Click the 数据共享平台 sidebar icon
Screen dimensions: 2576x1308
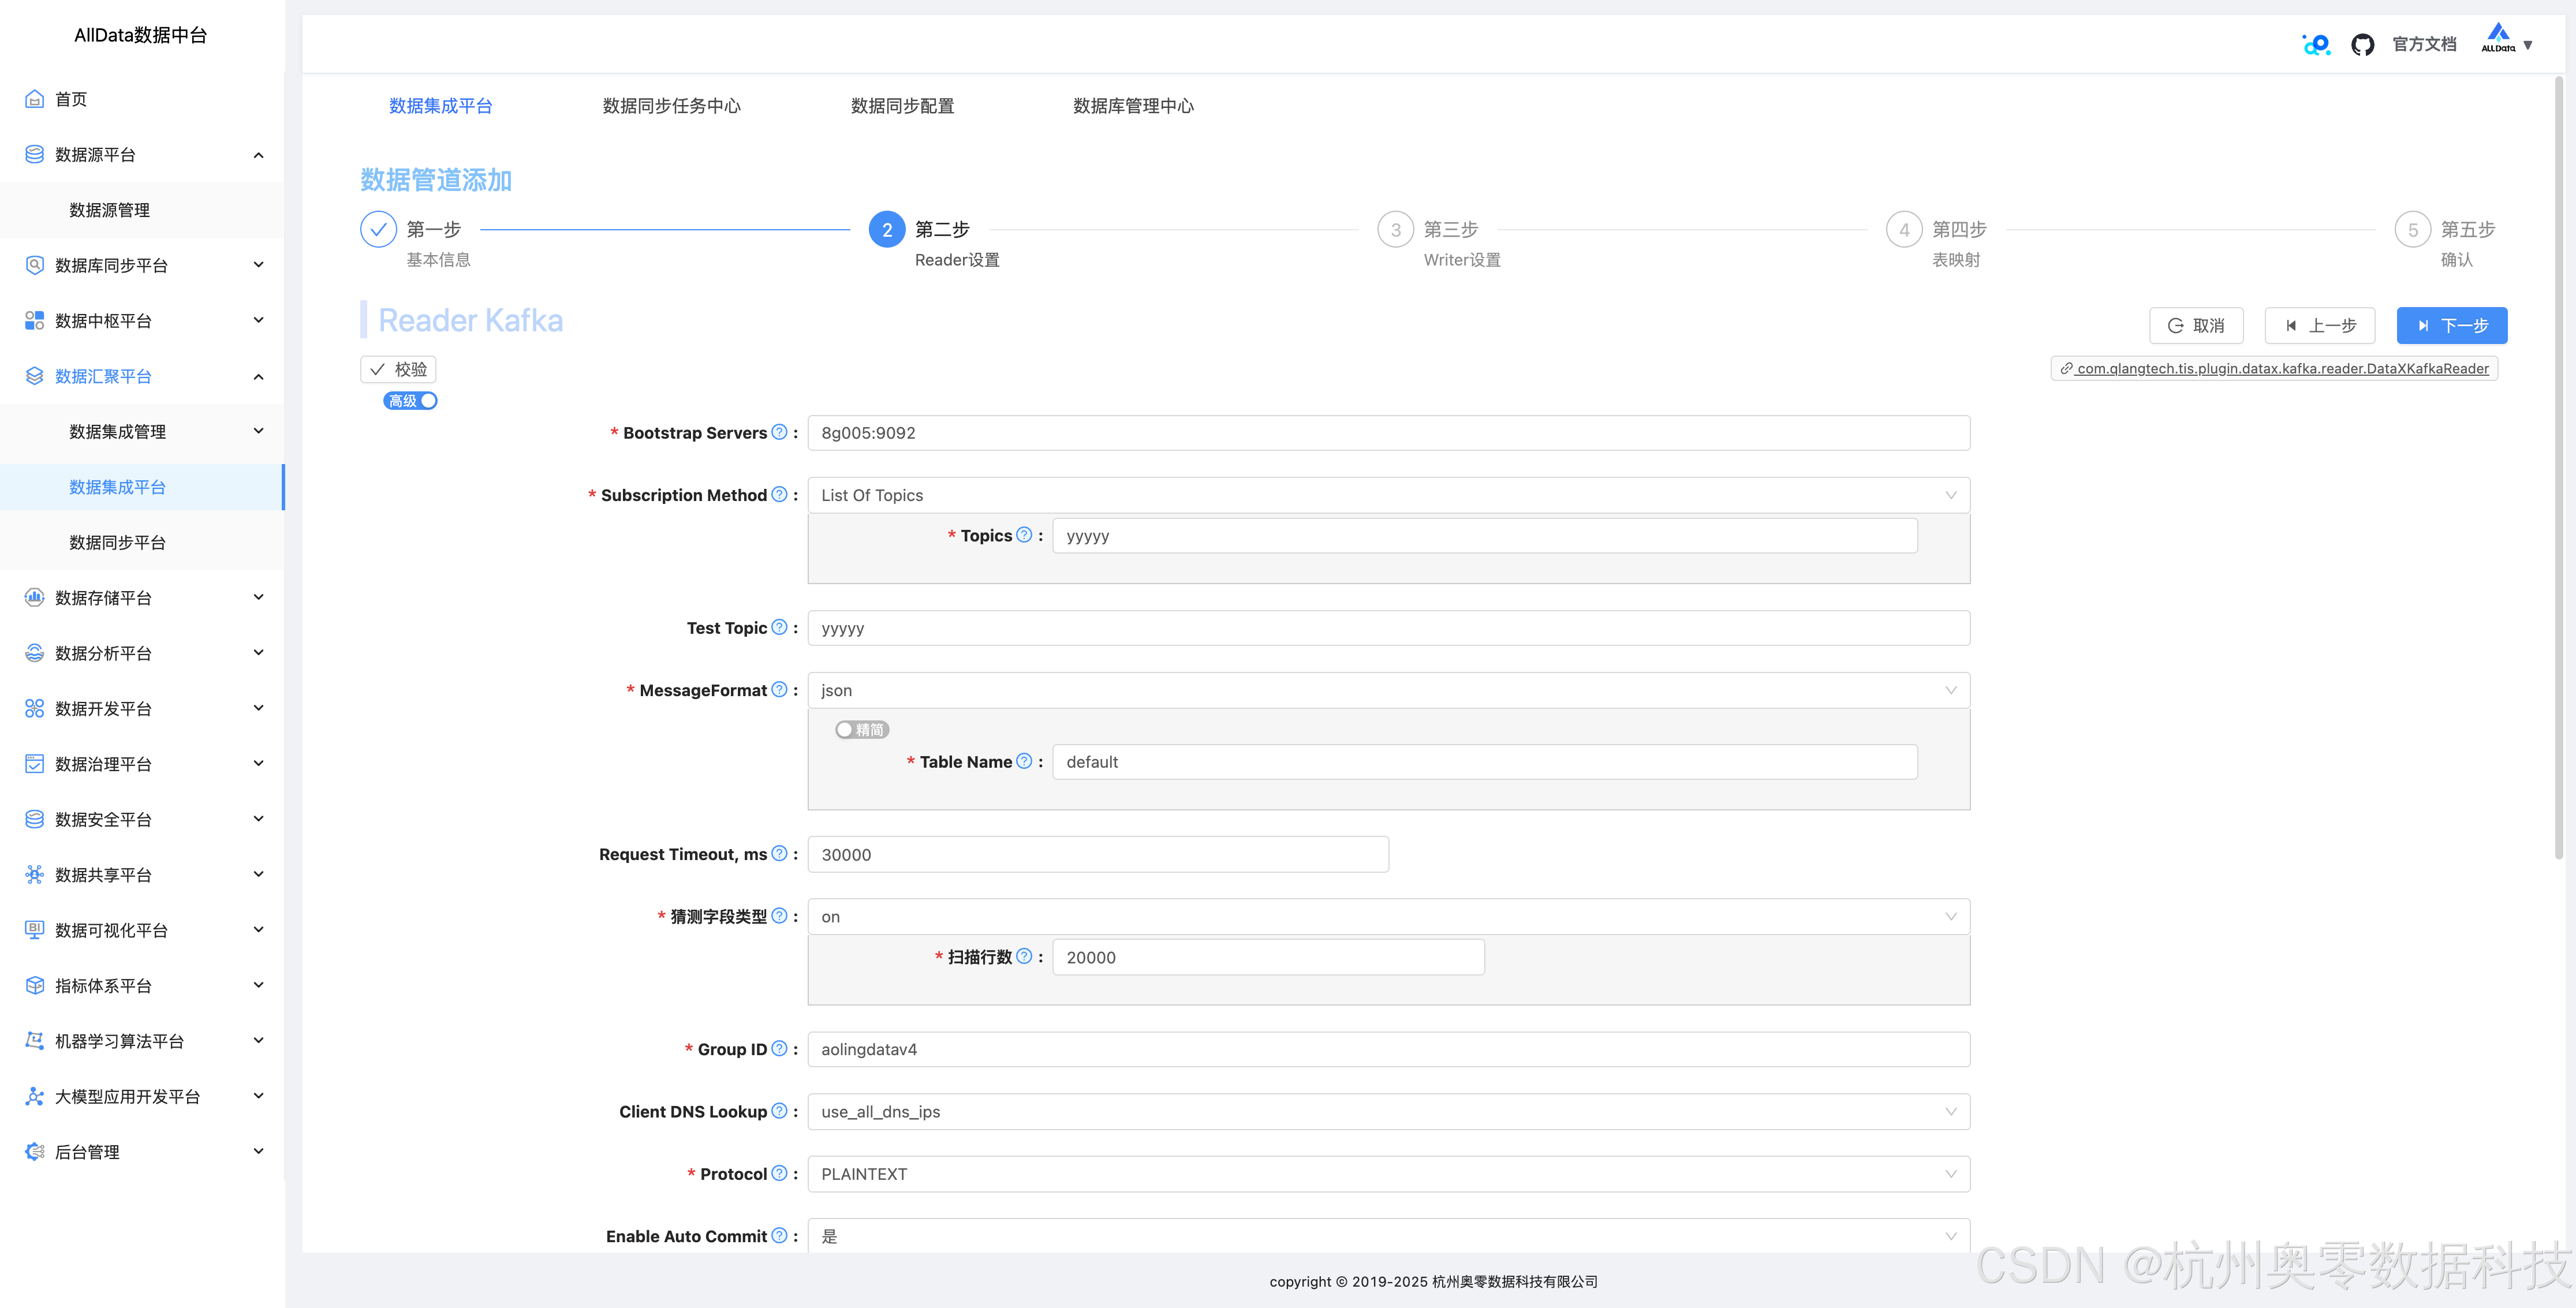pyautogui.click(x=34, y=875)
